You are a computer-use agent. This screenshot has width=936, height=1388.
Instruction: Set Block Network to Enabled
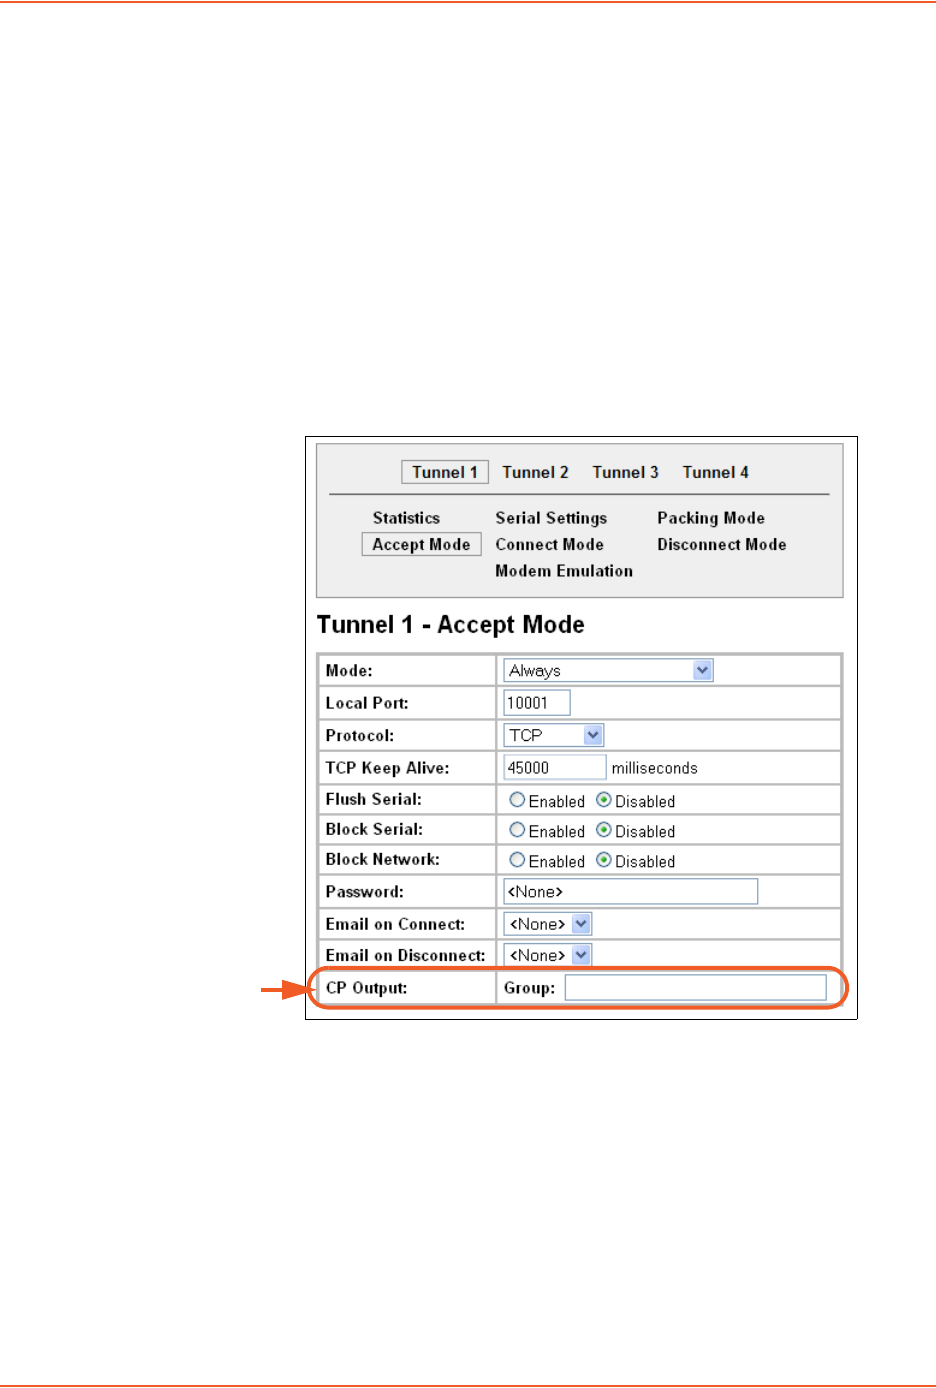(x=517, y=860)
